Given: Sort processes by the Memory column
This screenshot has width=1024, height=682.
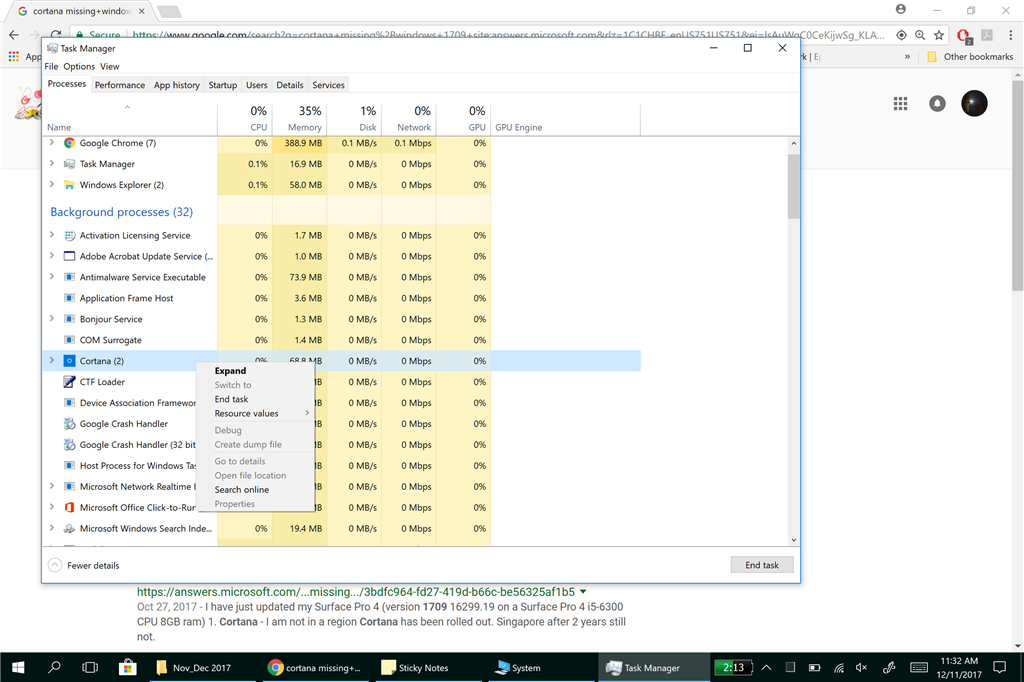Looking at the screenshot, I should (300, 118).
